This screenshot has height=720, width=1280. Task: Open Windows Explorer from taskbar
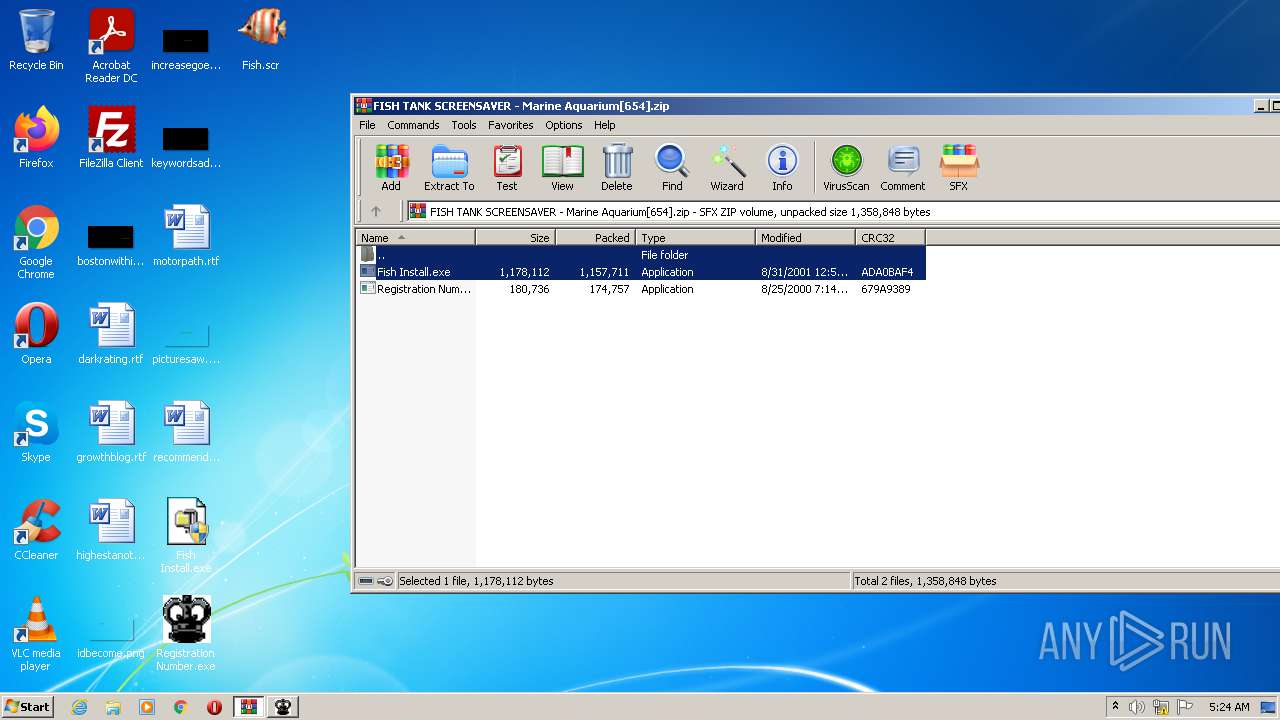pyautogui.click(x=113, y=707)
